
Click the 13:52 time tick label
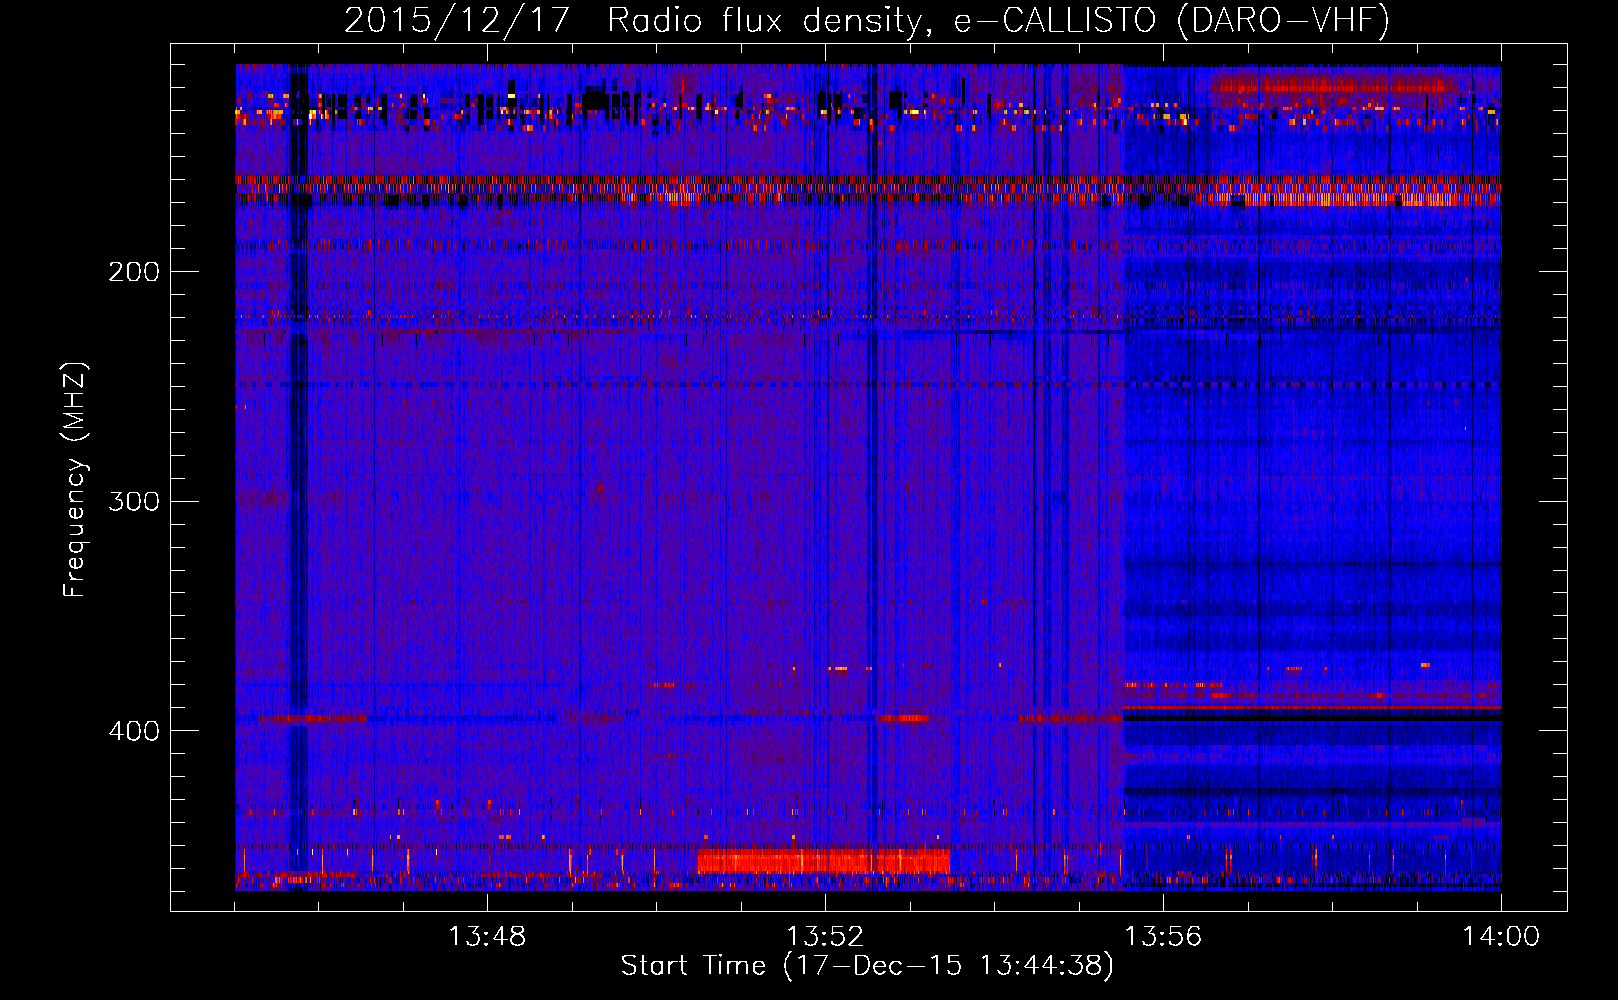825,937
